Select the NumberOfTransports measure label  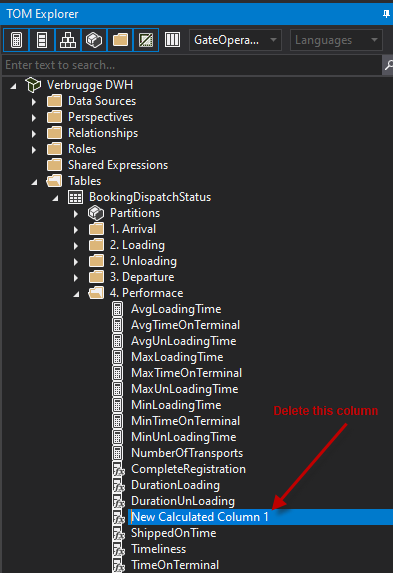coord(187,453)
